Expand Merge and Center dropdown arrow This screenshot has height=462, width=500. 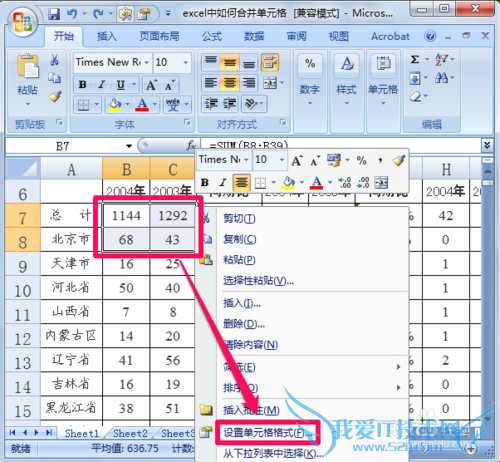click(x=283, y=83)
